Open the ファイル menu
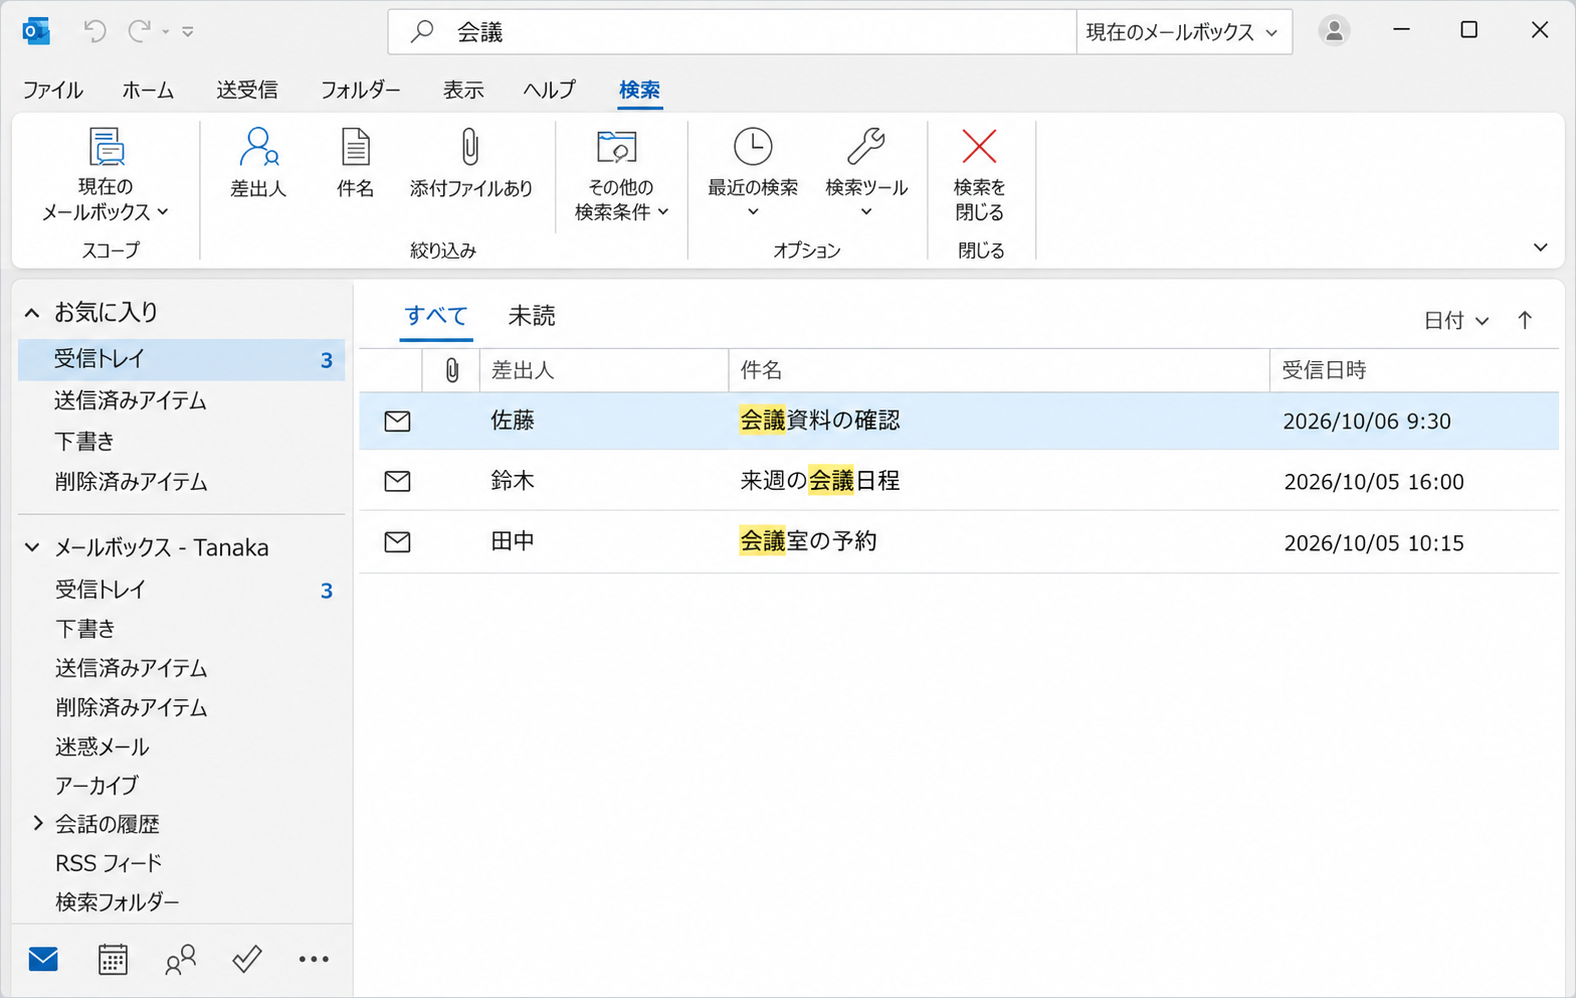 click(53, 90)
